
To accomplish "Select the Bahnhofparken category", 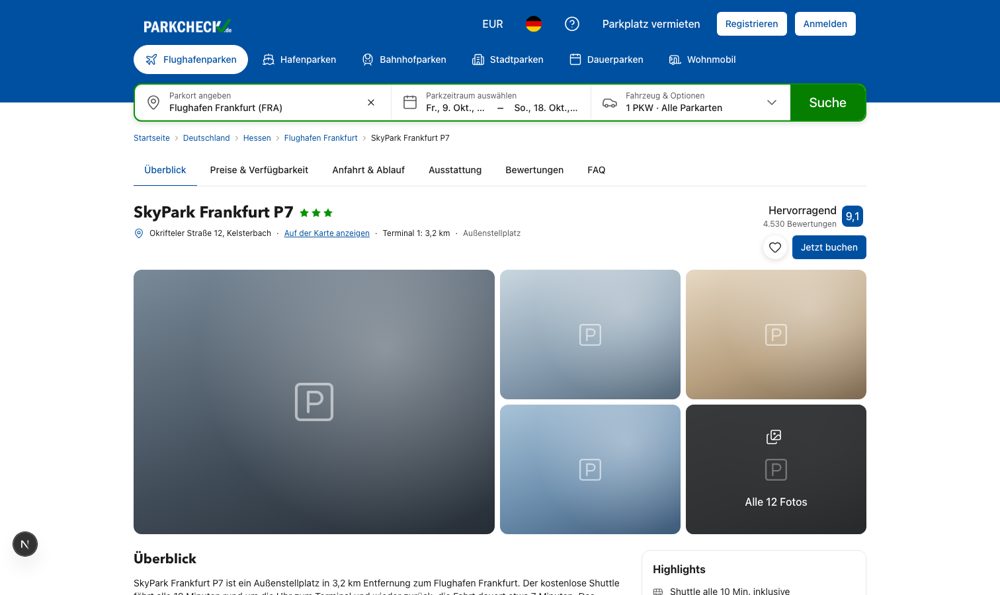I will click(404, 59).
